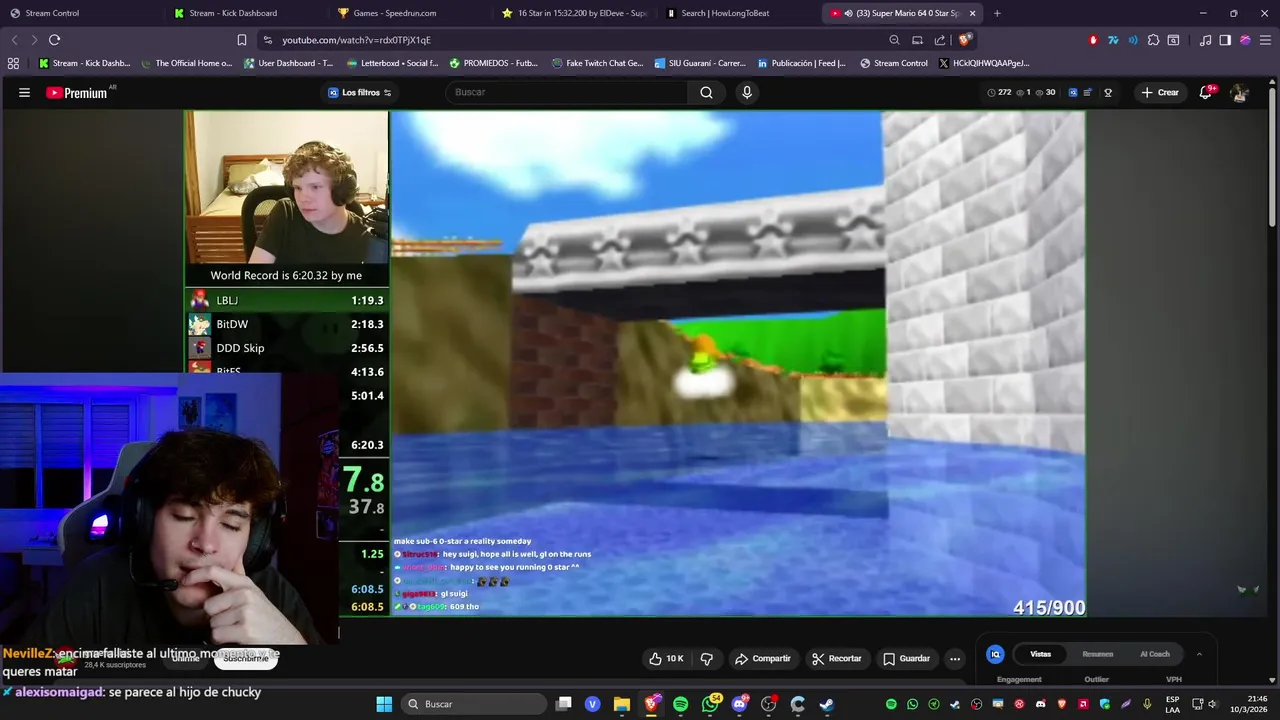Open the SIU Guaraní bookmark
The height and width of the screenshot is (720, 1280).
700,63
